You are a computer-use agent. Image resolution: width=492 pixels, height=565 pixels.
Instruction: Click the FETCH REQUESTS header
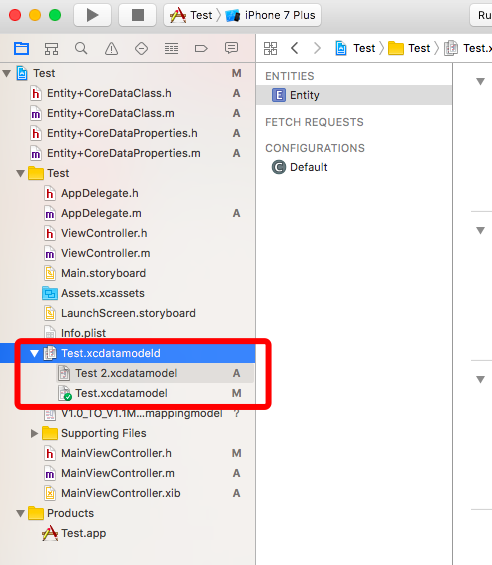tap(314, 122)
